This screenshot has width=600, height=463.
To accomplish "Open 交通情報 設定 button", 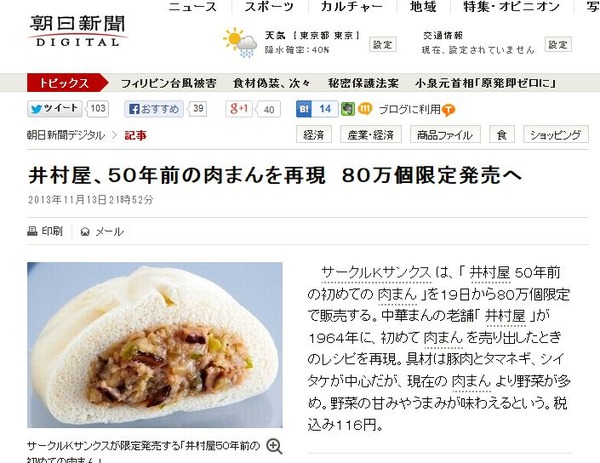I will (558, 45).
